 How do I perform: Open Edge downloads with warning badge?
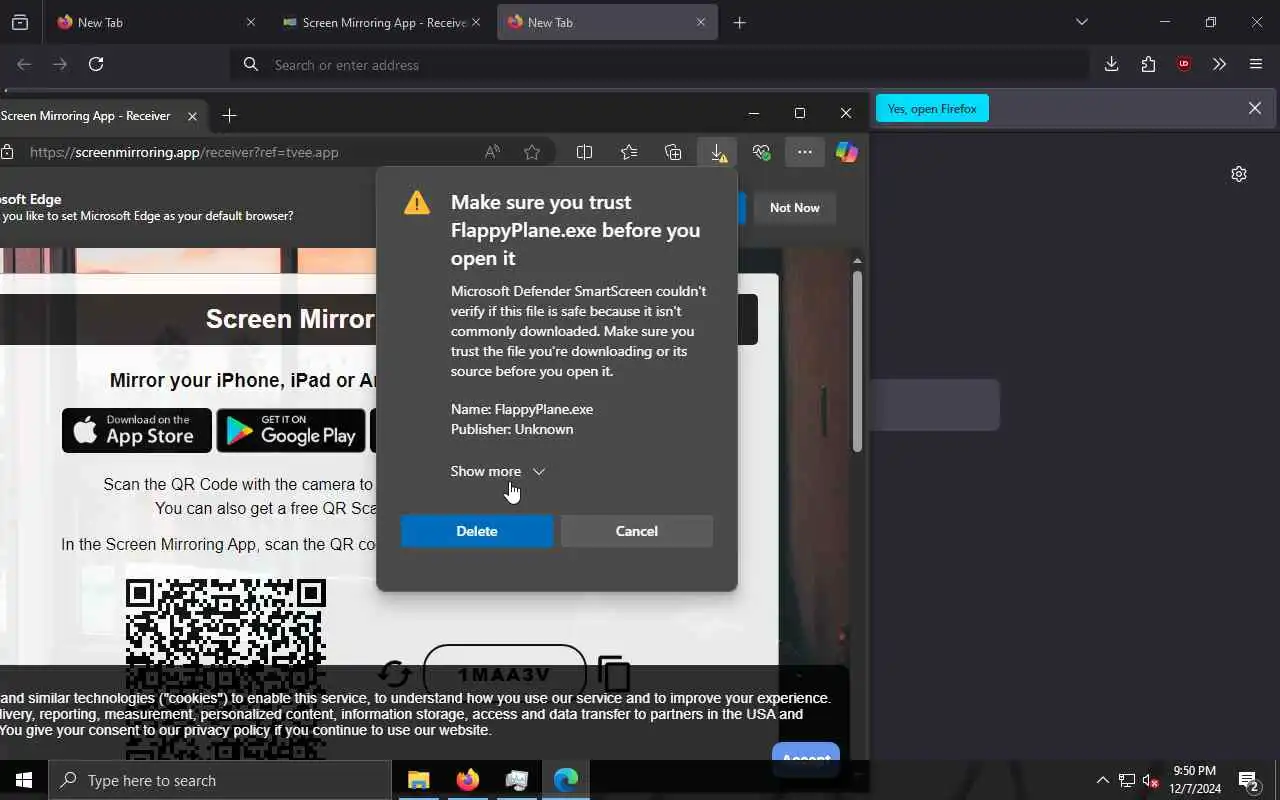tap(718, 152)
